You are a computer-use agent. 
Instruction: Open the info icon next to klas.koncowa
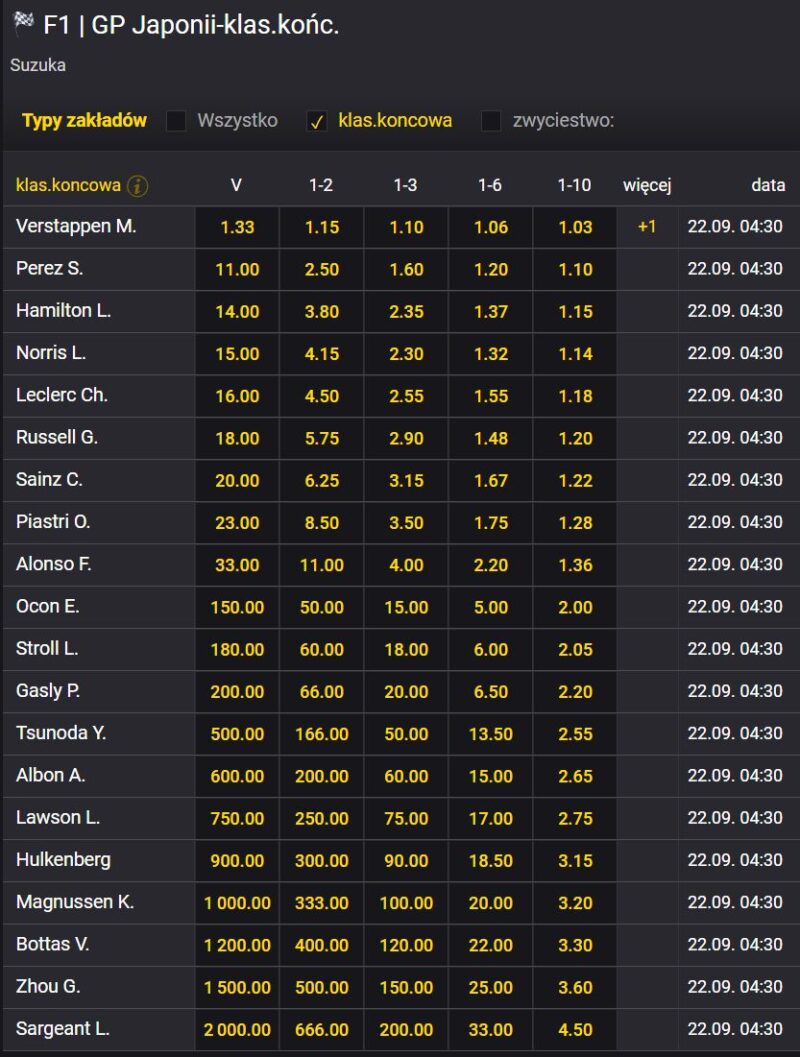pos(137,185)
